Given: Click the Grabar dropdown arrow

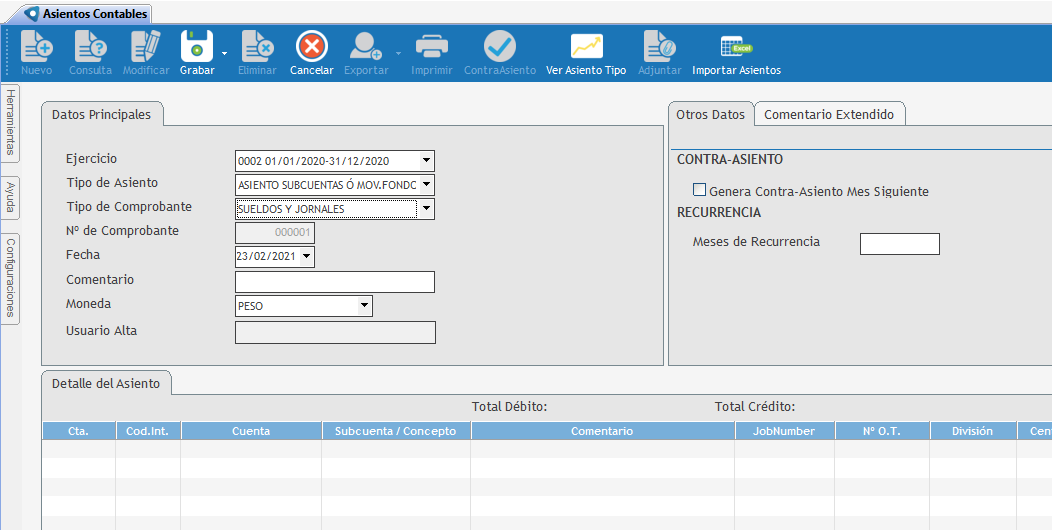Looking at the screenshot, I should [x=224, y=53].
